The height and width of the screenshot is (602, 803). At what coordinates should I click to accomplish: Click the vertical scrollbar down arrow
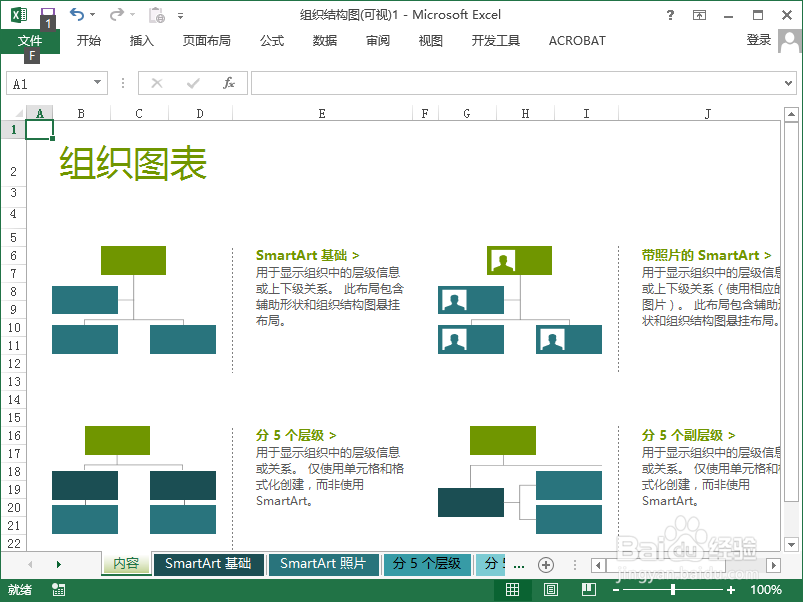coord(791,544)
